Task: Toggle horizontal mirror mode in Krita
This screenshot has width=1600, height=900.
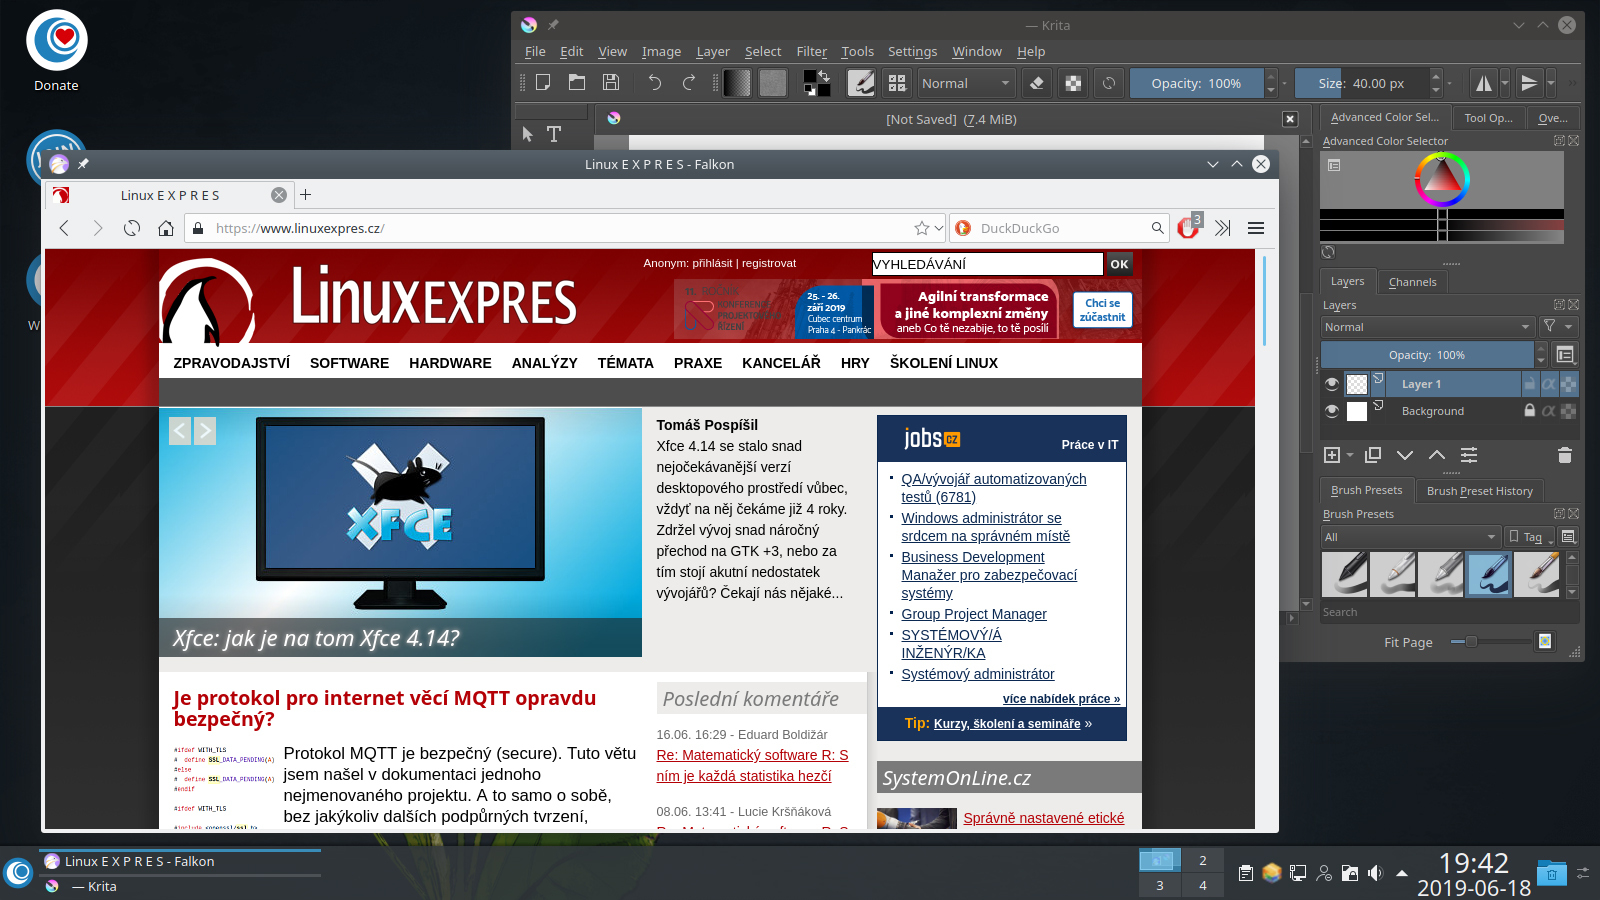Action: 1484,83
